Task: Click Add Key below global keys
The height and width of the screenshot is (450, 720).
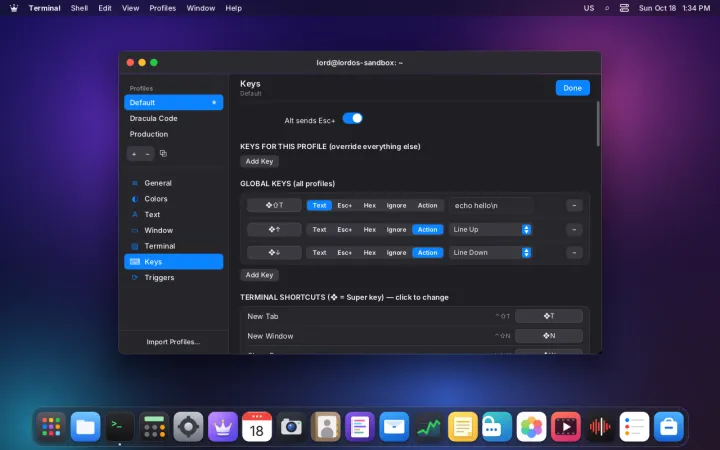Action: coord(259,275)
